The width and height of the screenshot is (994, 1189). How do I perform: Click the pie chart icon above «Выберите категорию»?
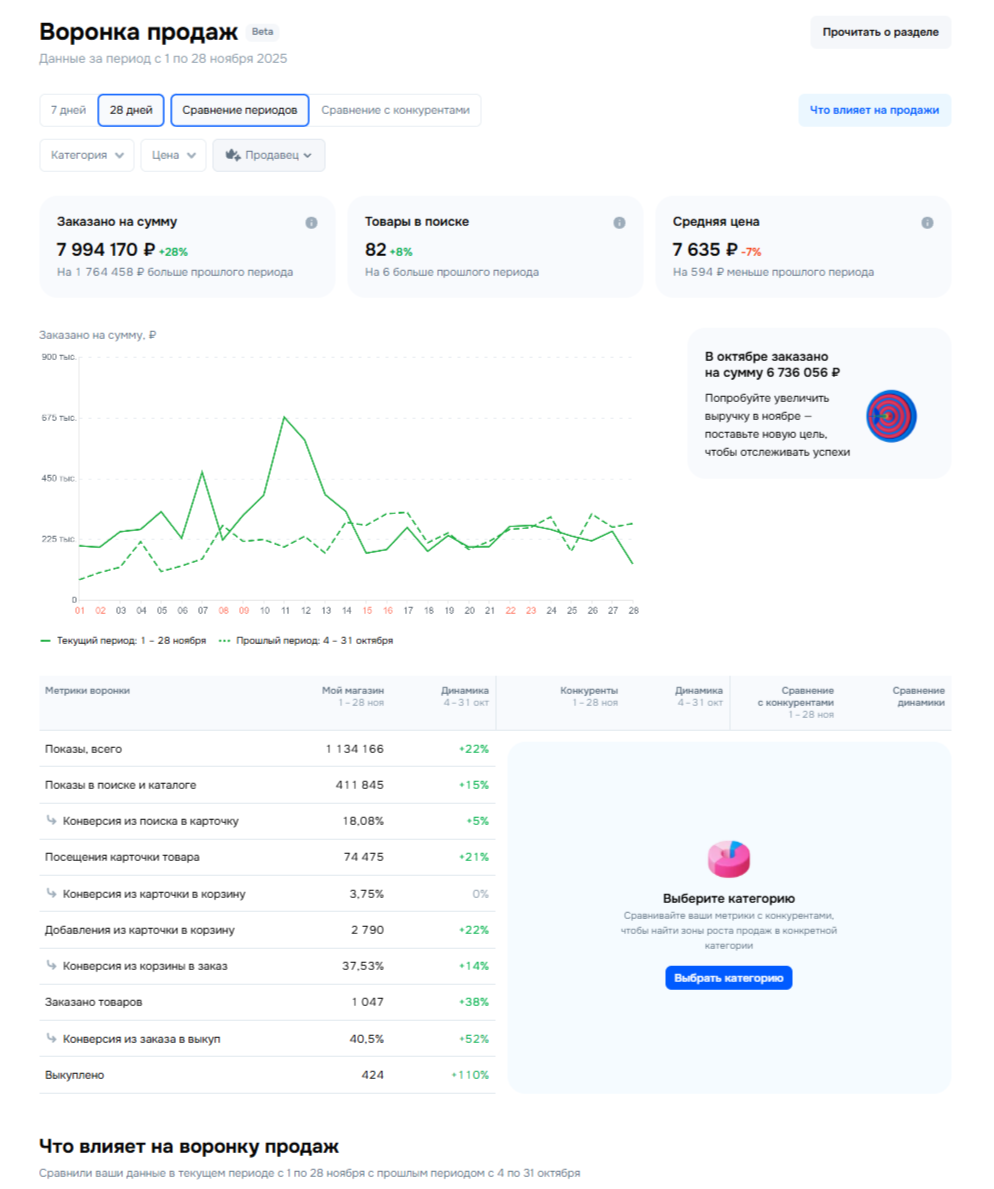(728, 858)
